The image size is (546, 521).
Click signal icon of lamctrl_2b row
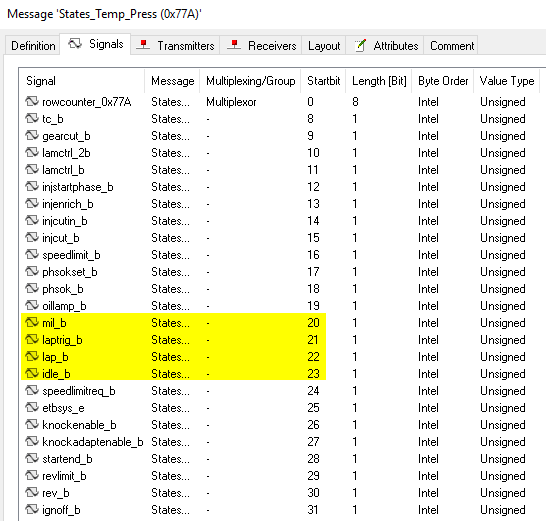[32, 153]
